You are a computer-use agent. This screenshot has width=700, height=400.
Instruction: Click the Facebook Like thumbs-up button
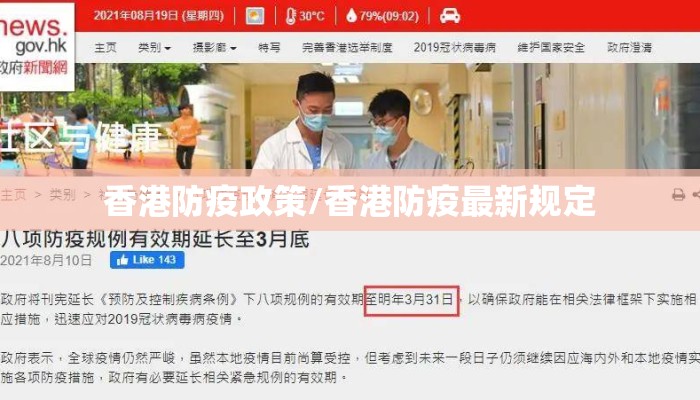147,260
